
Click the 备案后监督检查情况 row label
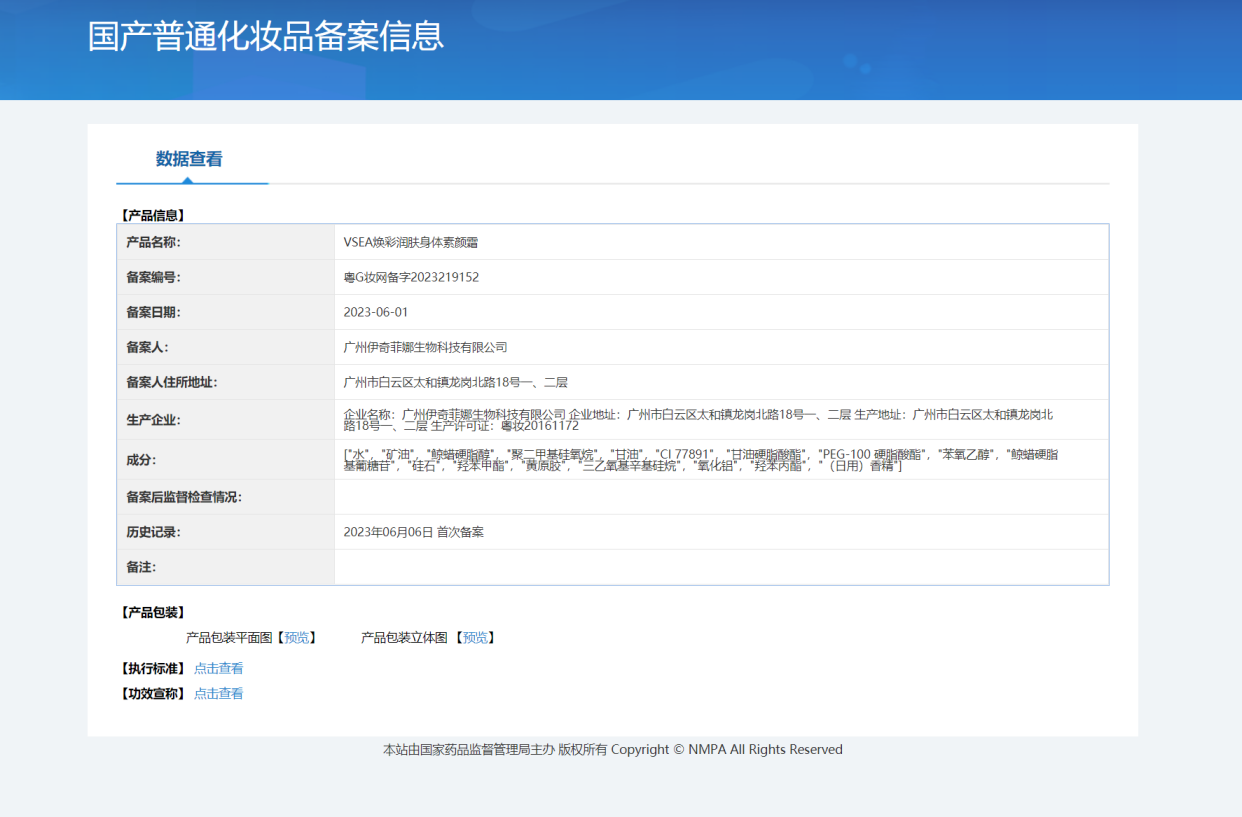pyautogui.click(x=184, y=497)
